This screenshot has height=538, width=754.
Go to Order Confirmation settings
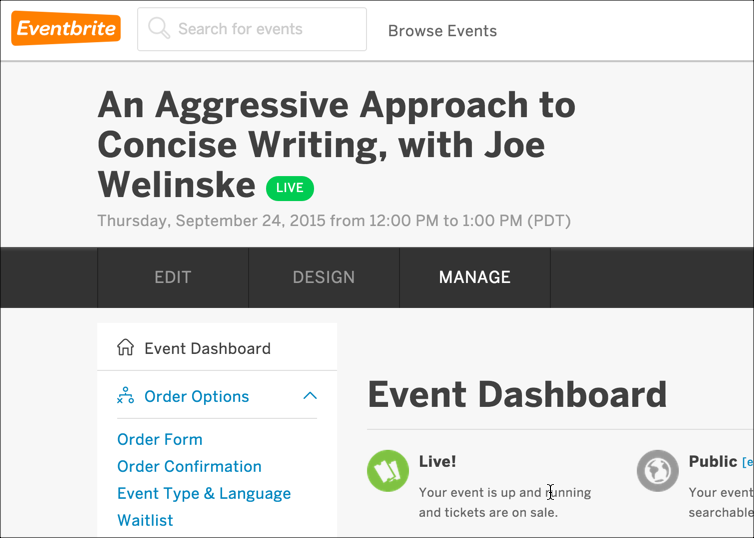pos(189,466)
